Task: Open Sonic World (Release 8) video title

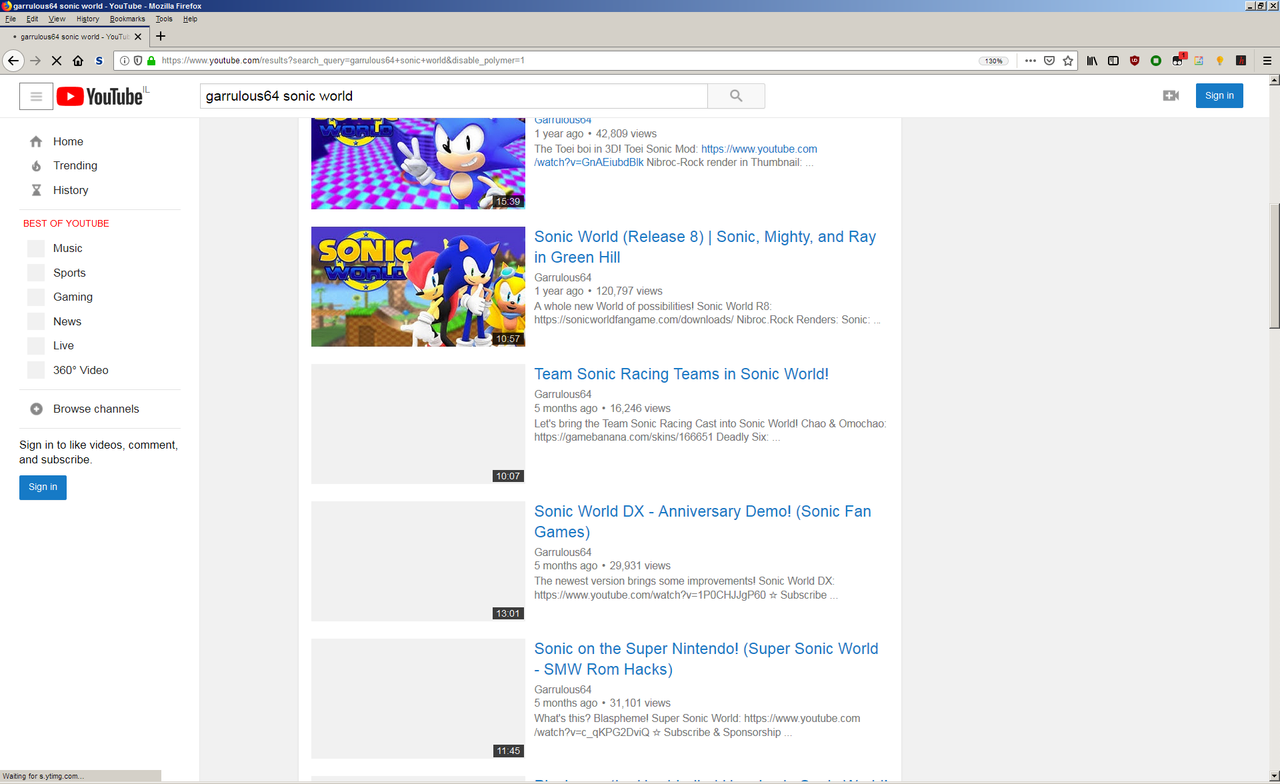Action: coord(705,247)
